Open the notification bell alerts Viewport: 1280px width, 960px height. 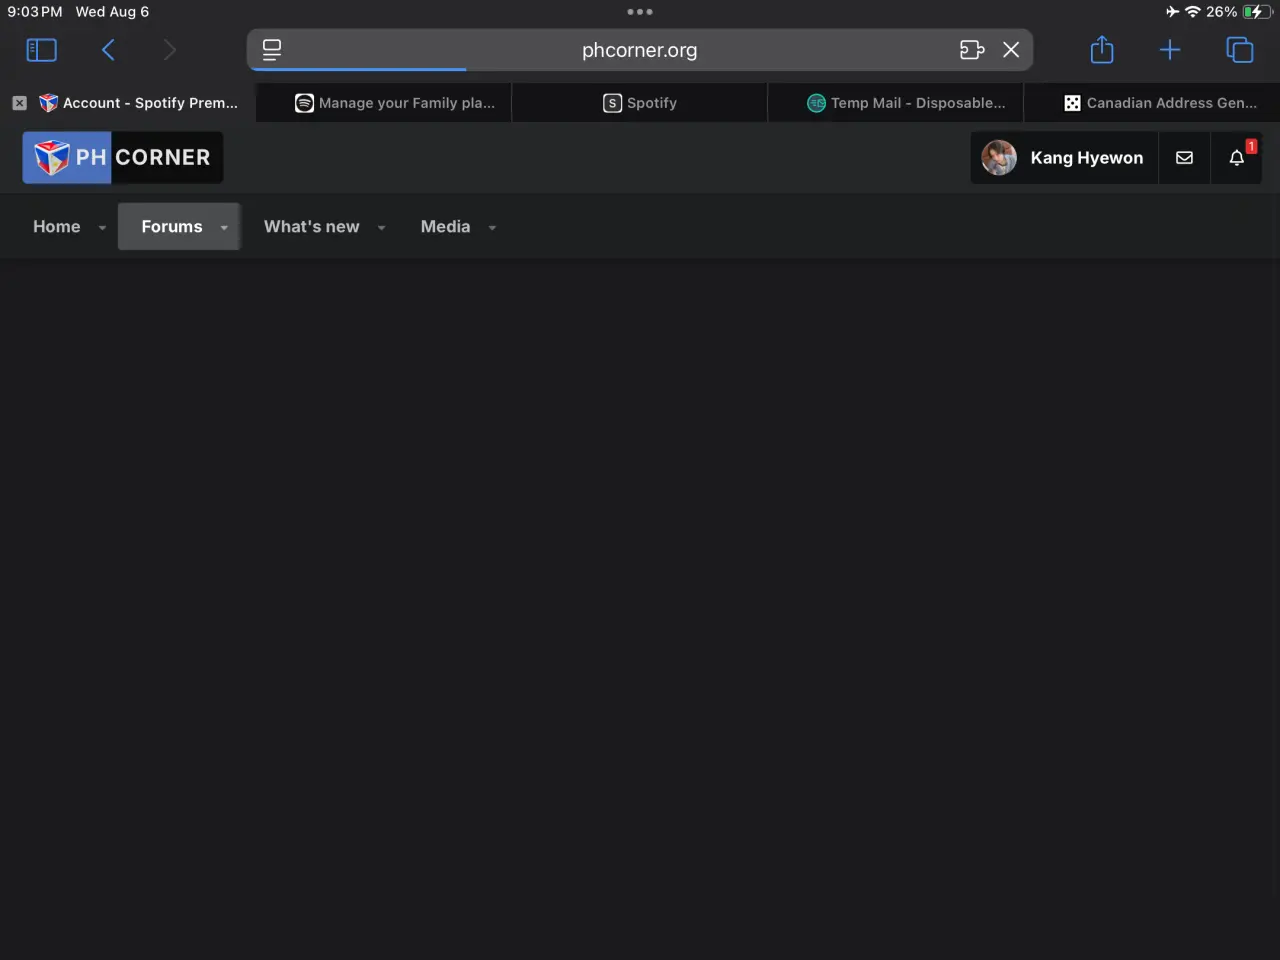click(x=1237, y=158)
